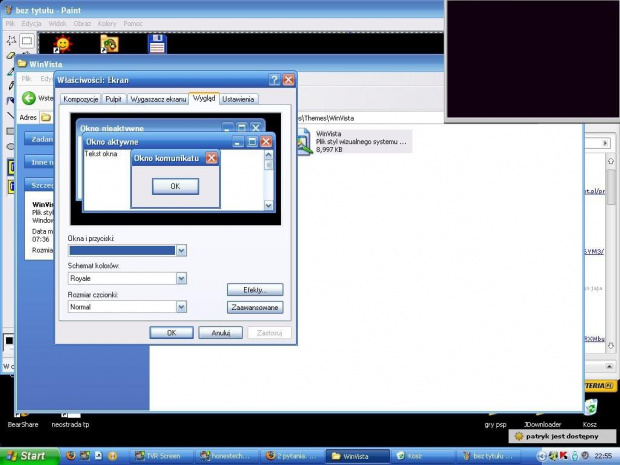Switch to the Kompozycje tab
This screenshot has width=620, height=465.
tap(80, 99)
